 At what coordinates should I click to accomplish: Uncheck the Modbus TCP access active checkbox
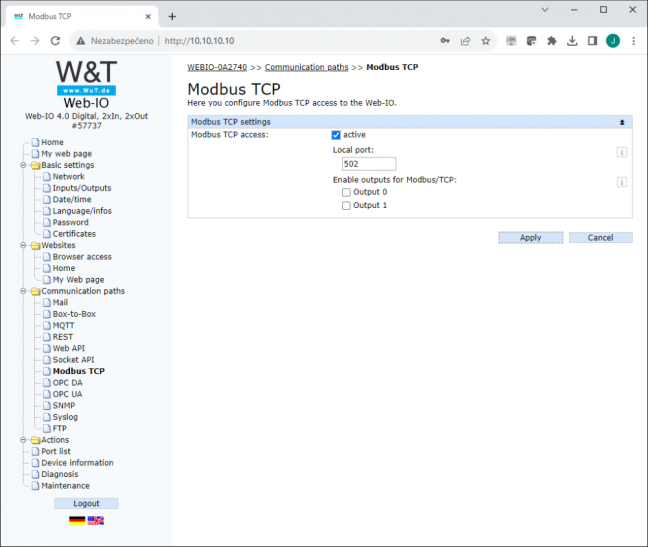point(336,135)
